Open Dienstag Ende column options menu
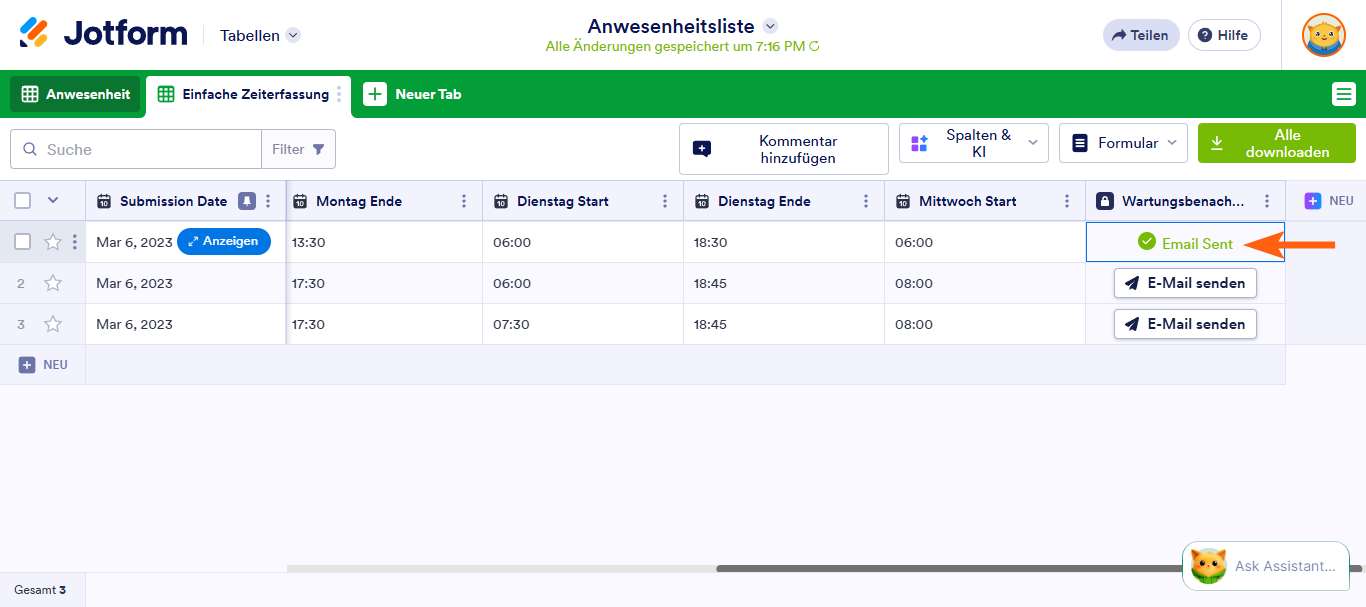Viewport: 1366px width, 607px height. click(x=866, y=201)
